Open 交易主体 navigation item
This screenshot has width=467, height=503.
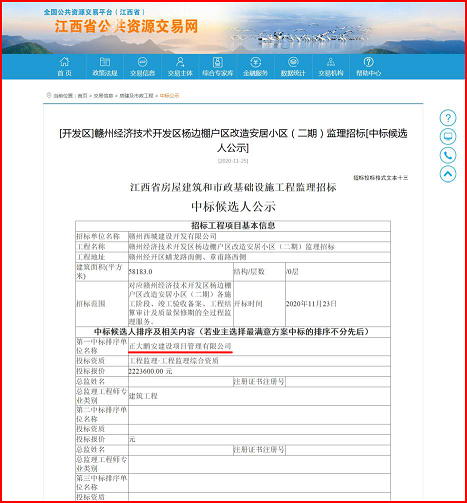[180, 67]
